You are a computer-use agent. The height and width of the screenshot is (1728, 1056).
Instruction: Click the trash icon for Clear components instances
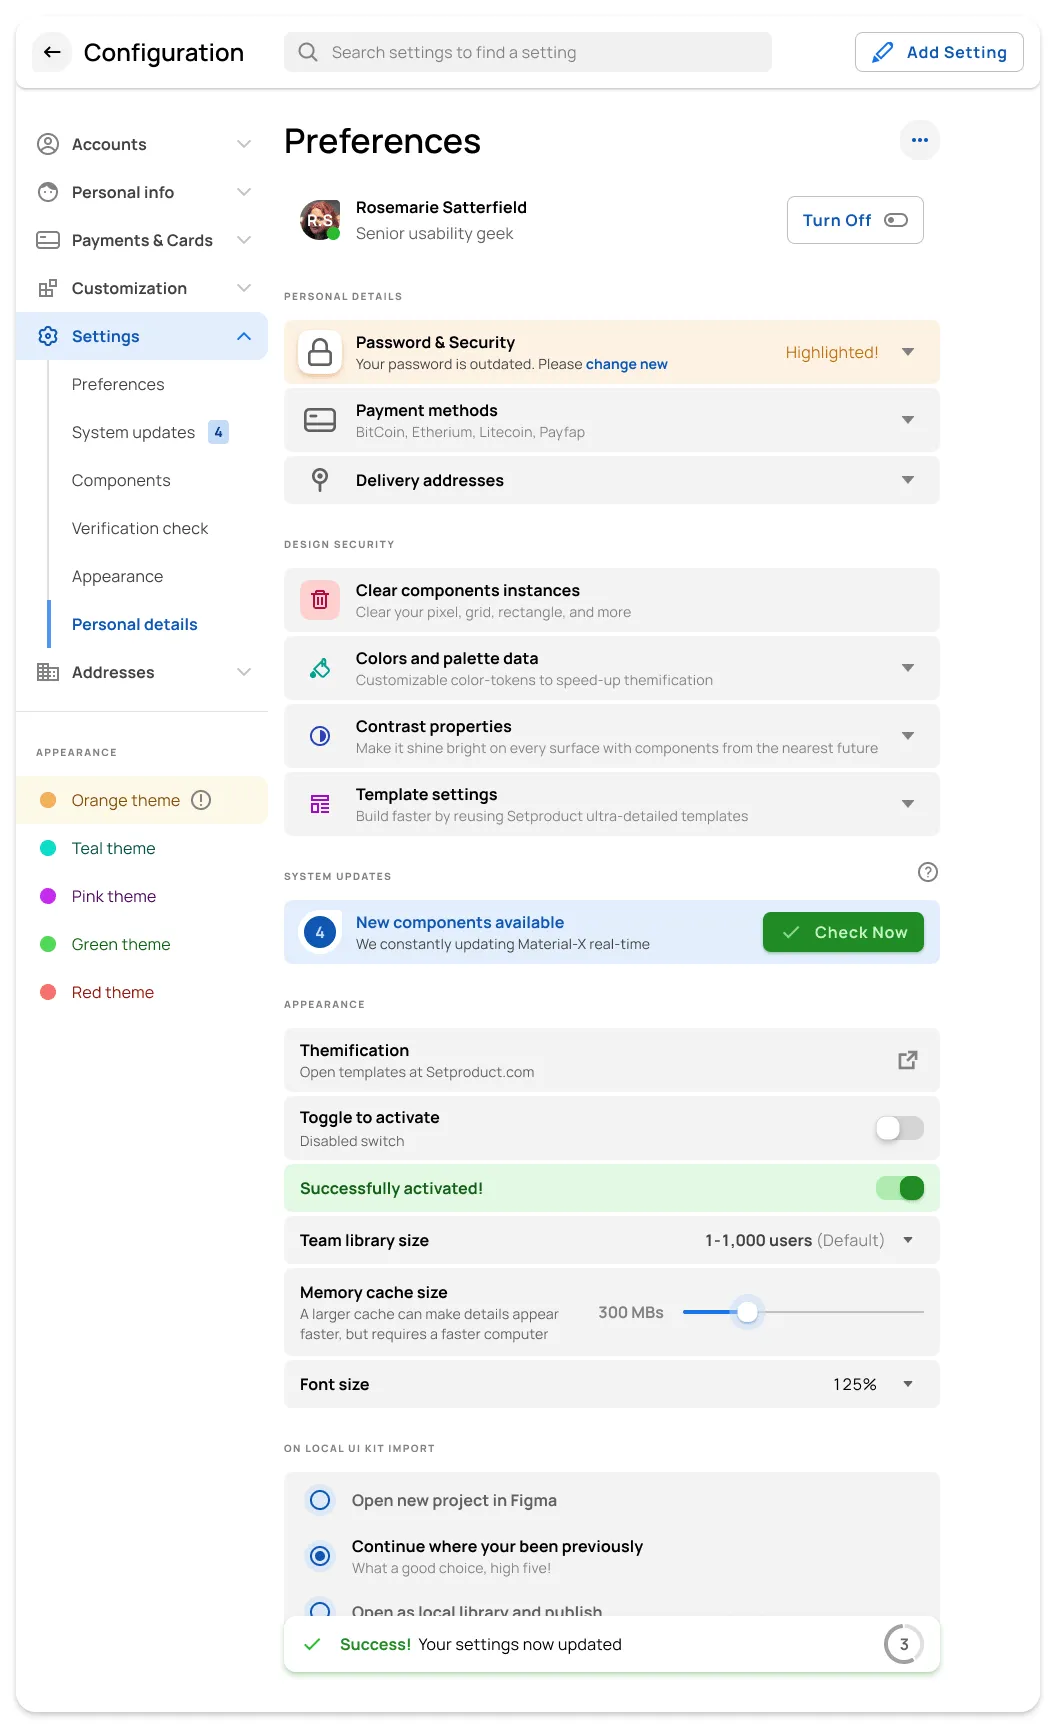point(320,600)
